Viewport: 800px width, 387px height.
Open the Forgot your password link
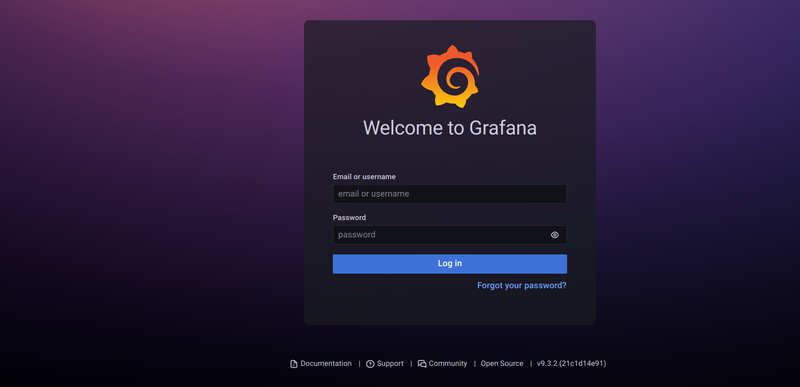coord(521,286)
